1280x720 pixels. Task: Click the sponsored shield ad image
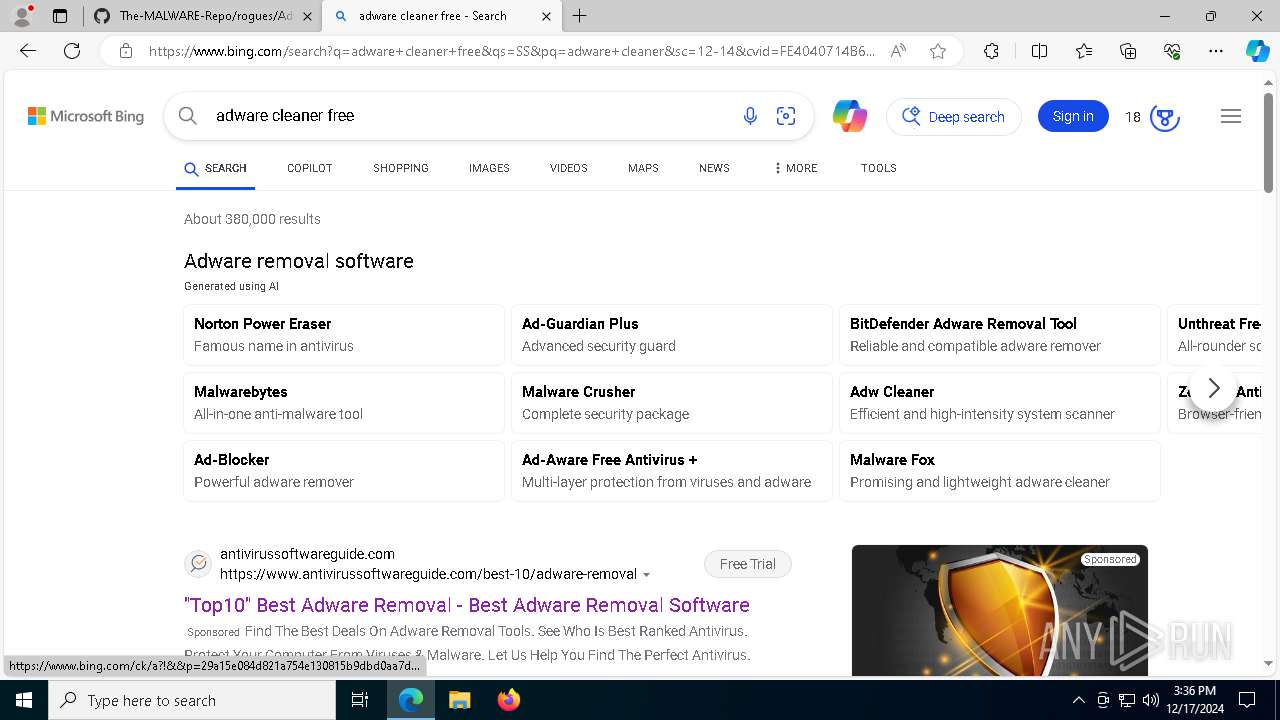coord(1000,610)
